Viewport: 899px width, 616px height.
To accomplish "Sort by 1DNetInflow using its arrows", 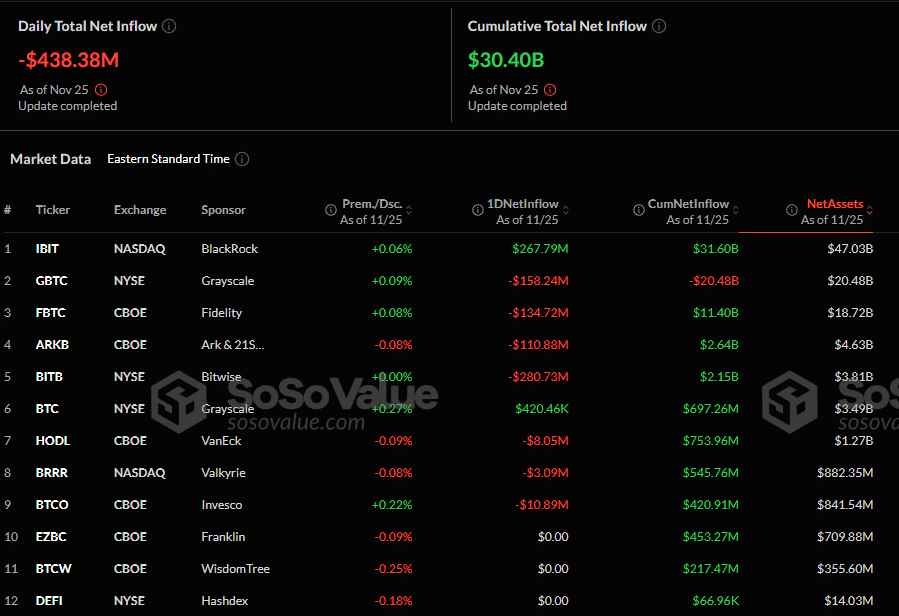I will coord(566,210).
